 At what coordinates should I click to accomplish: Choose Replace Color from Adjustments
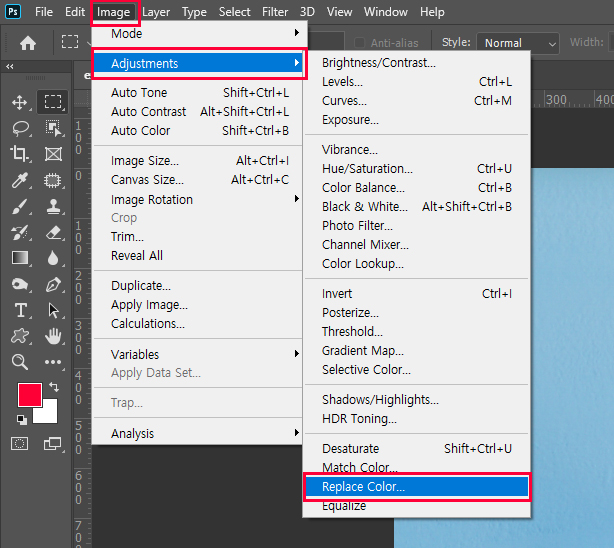[417, 486]
